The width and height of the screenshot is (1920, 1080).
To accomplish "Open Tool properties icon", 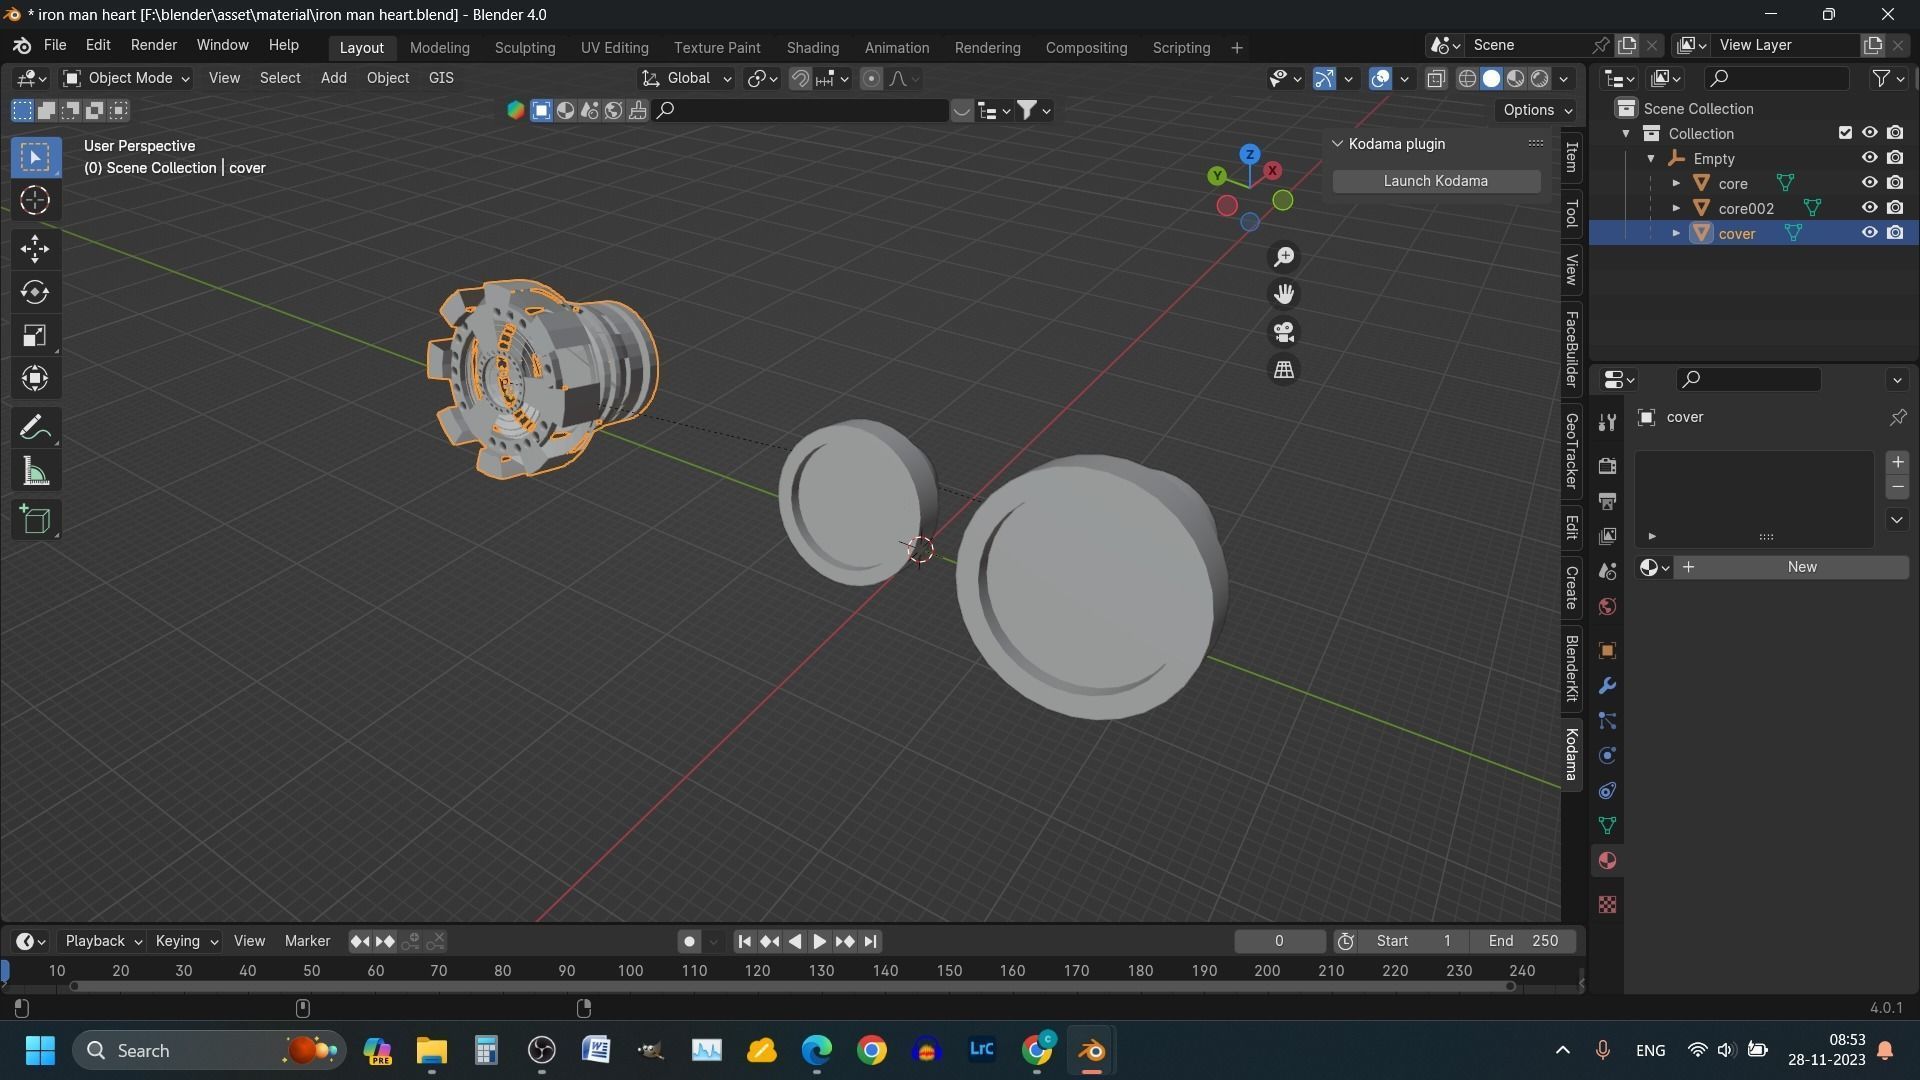I will click(1607, 423).
